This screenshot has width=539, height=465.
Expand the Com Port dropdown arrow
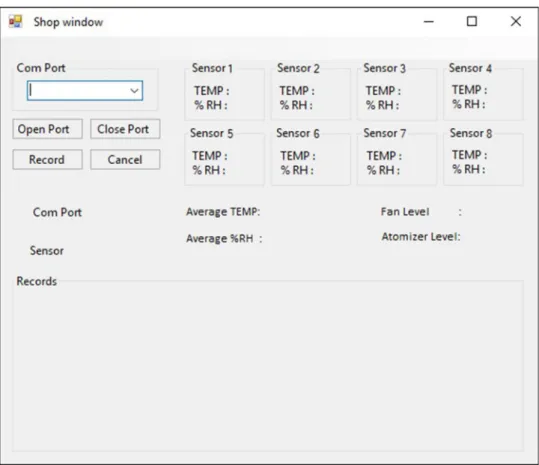click(x=134, y=91)
